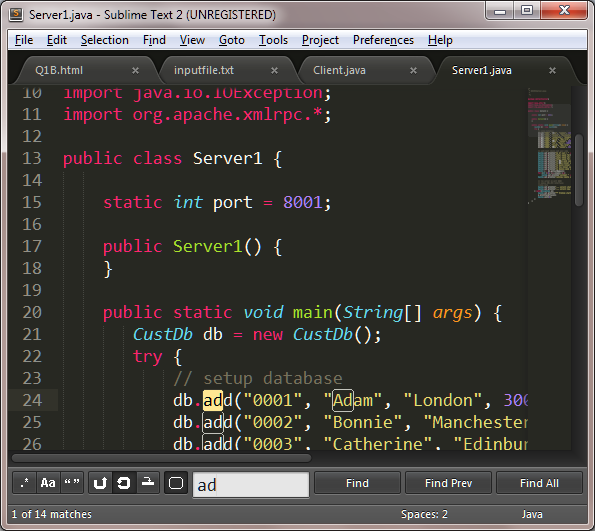Screen dimensions: 595x531
Task: Close the Client.java tab
Action: click(x=414, y=71)
